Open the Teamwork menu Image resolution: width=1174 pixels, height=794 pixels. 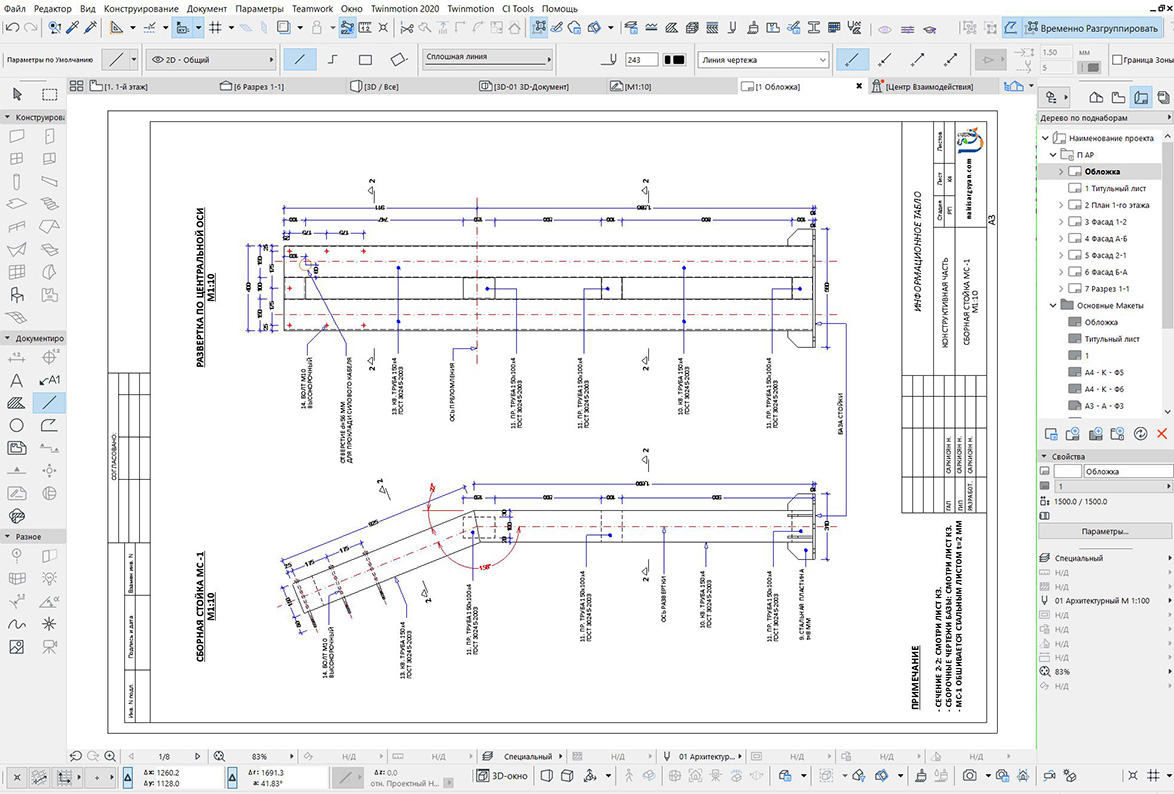tap(312, 8)
